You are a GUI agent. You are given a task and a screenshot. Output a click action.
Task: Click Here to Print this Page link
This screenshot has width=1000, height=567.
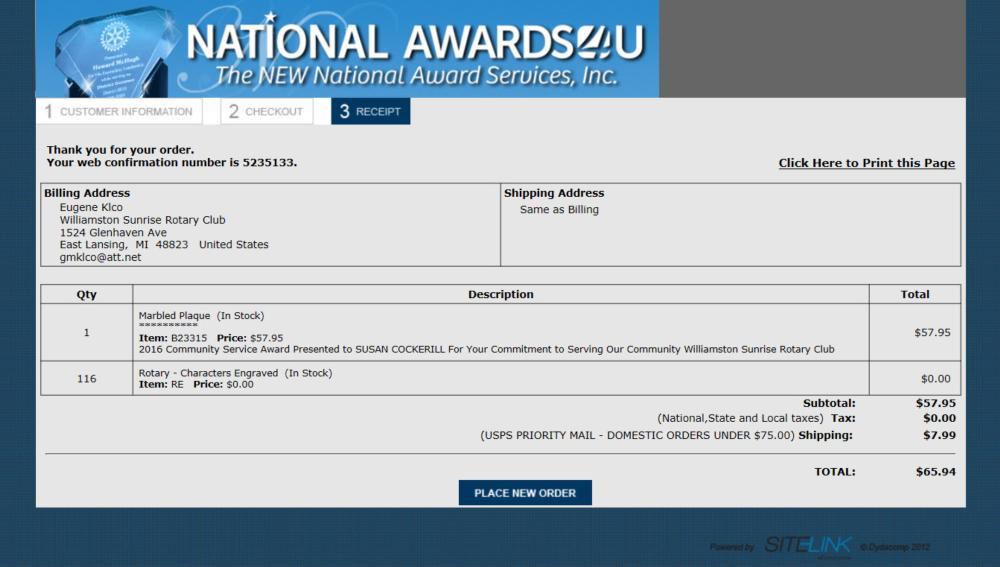867,163
